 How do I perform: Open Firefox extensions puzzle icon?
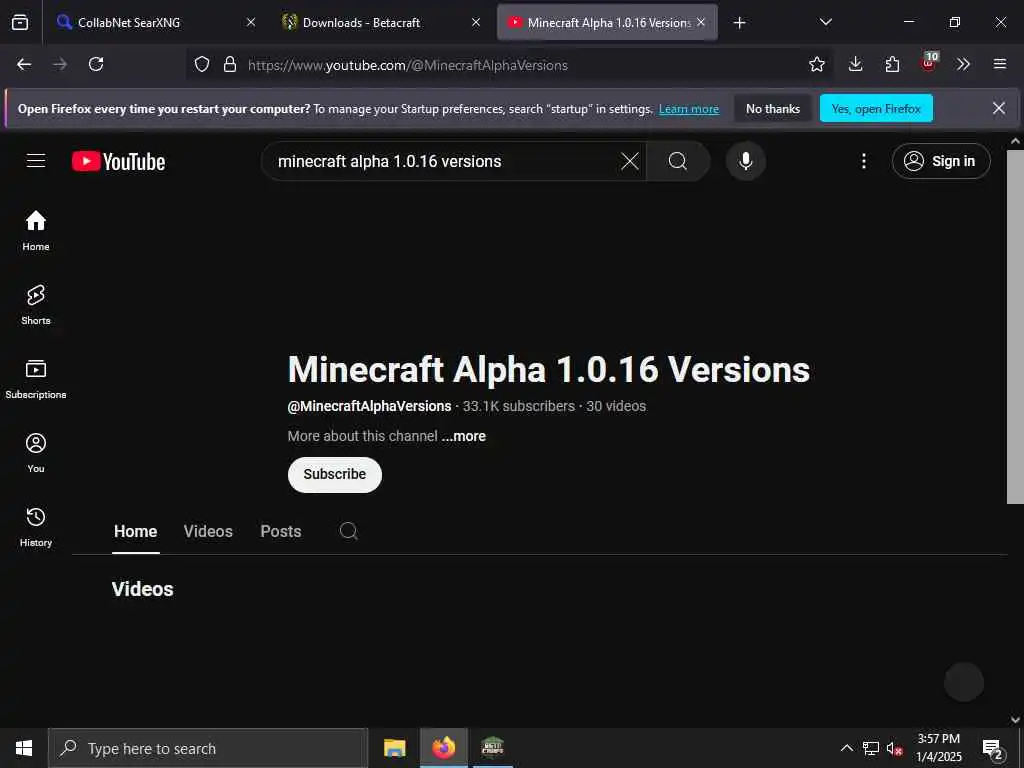(892, 65)
